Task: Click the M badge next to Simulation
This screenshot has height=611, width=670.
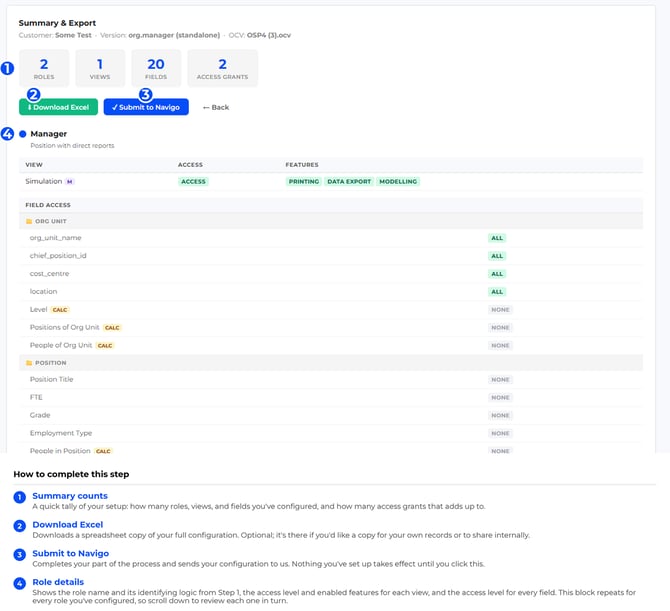Action: 69,182
